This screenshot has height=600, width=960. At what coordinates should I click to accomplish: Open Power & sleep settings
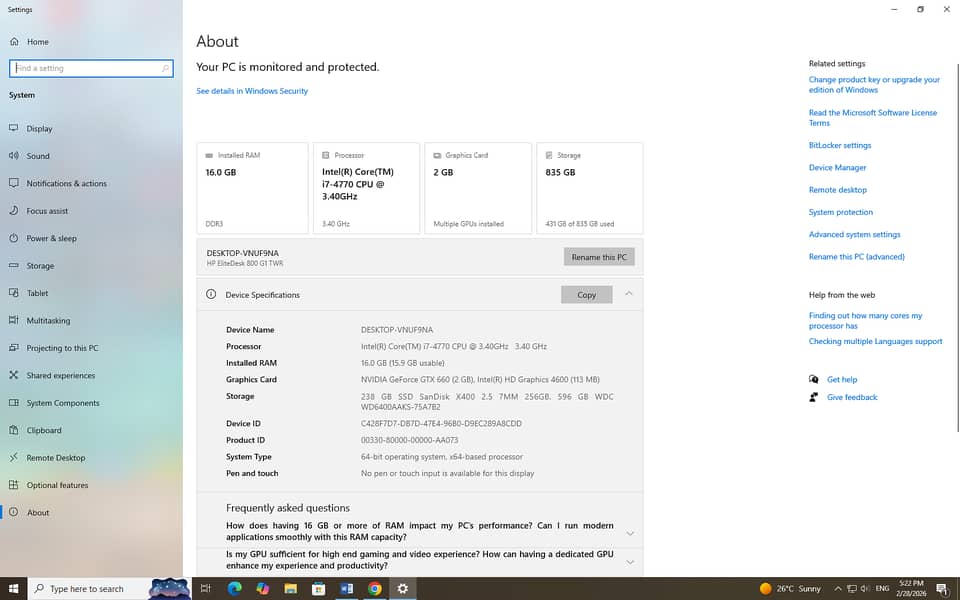tap(51, 239)
